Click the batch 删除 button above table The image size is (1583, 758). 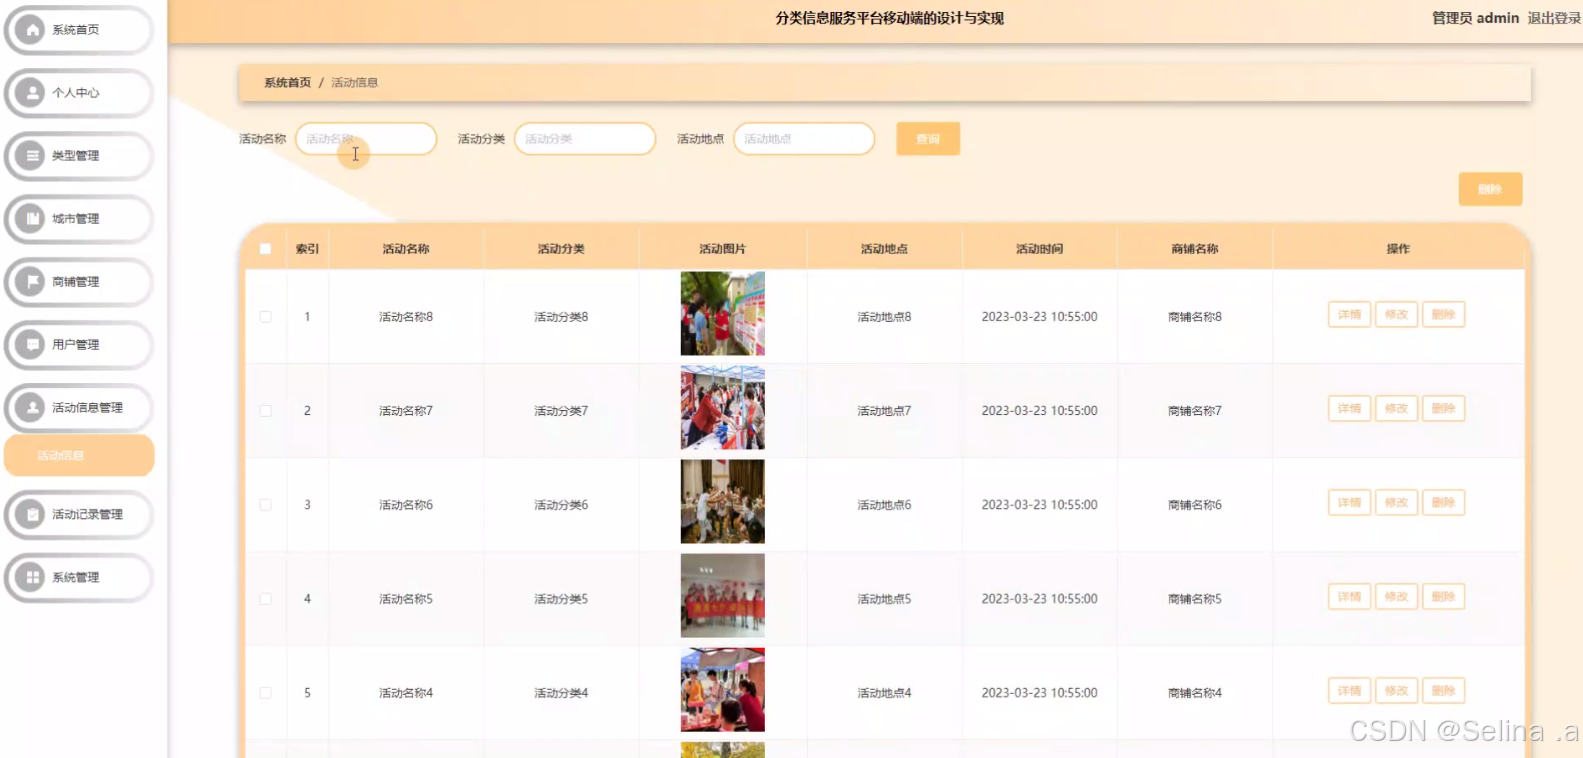point(1490,189)
